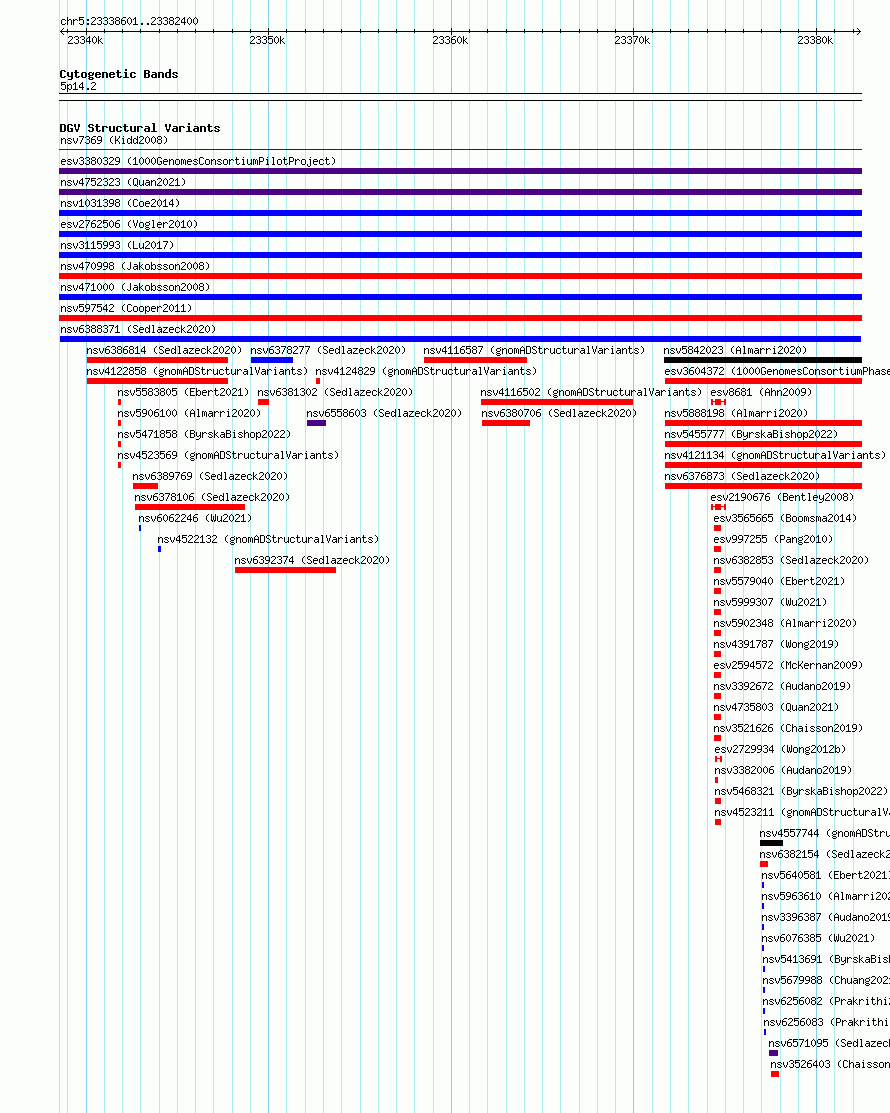The image size is (890, 1113).
Task: Click the 23360k ruler position marker
Action: point(450,40)
